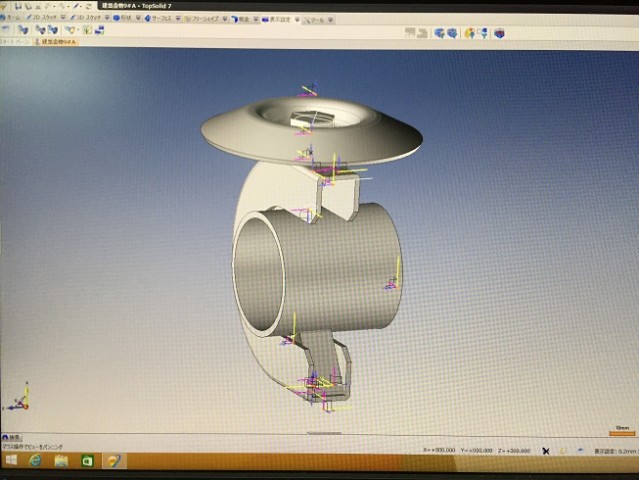Screen dimensions: 639x480
Task: Click the second greyed-out icon in right toolbar
Action: (x=422, y=33)
